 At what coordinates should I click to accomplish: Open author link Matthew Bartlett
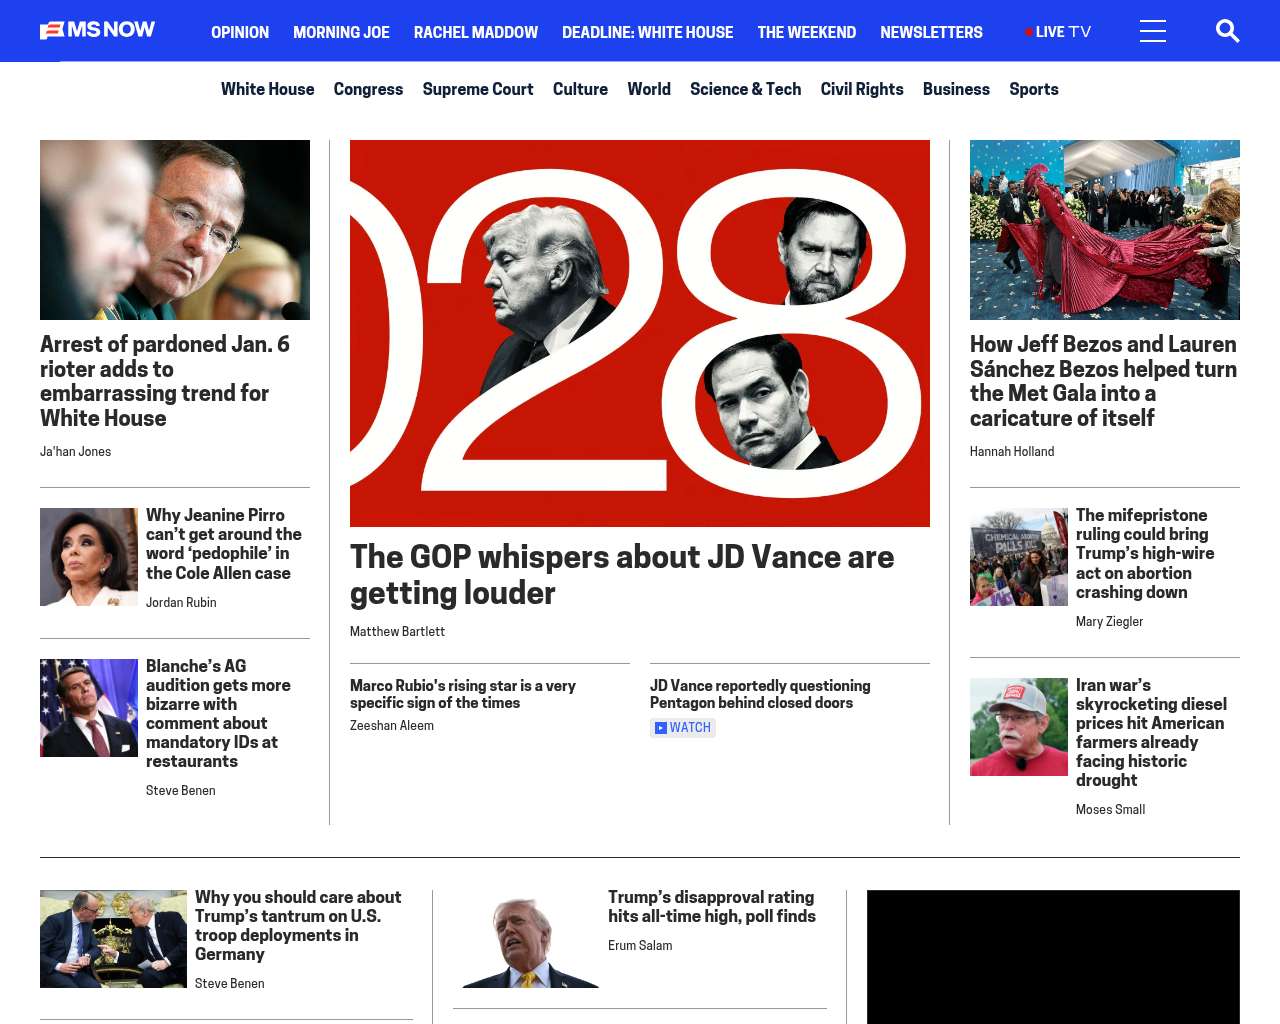(397, 631)
